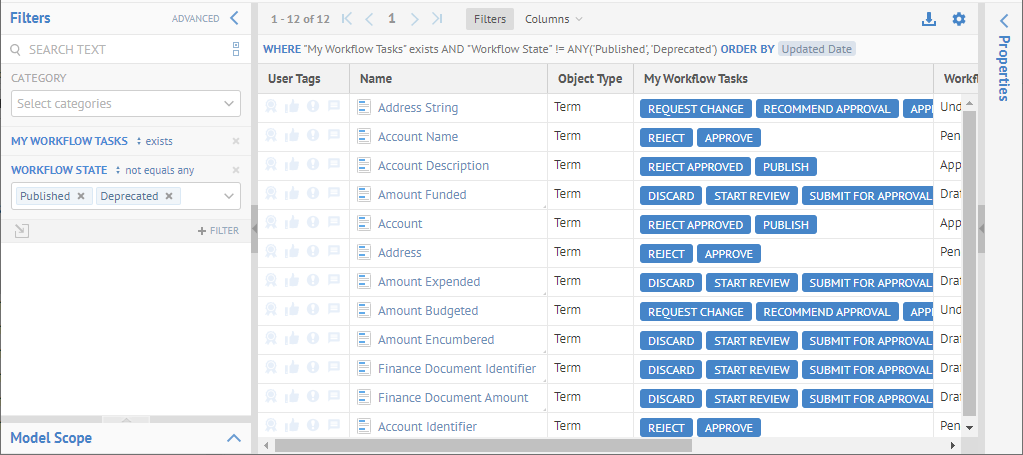Open the grid settings gear
This screenshot has width=1023, height=455.
click(x=959, y=19)
